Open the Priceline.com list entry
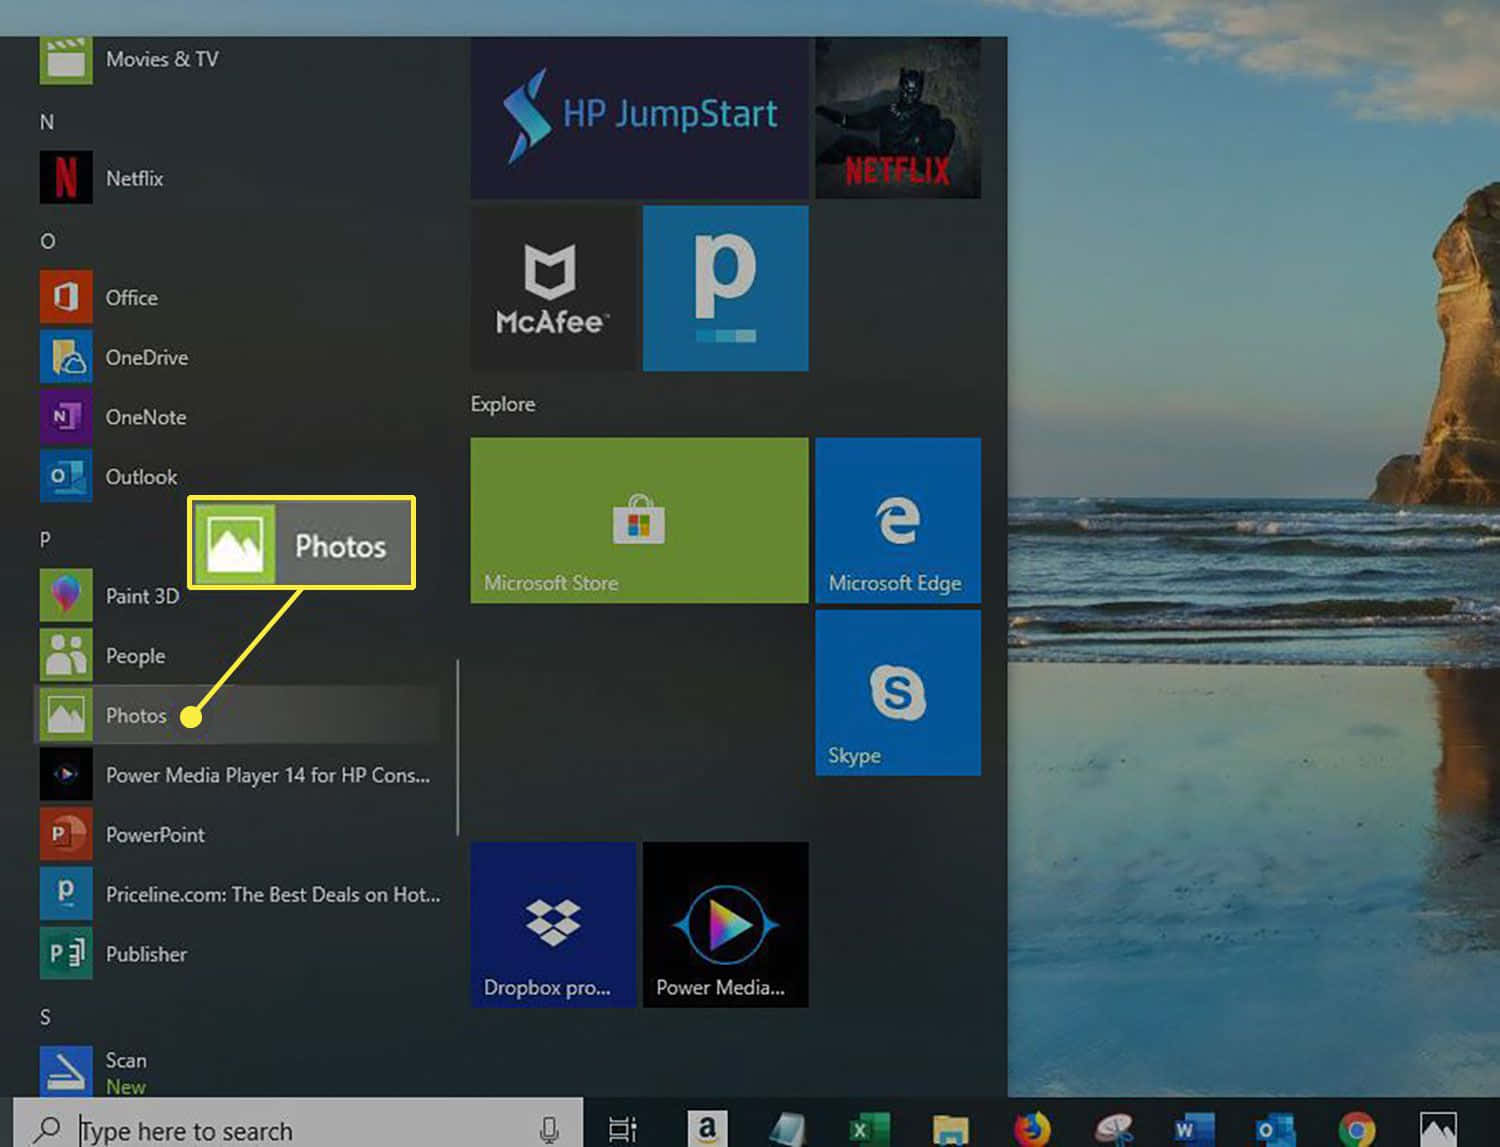 point(238,894)
